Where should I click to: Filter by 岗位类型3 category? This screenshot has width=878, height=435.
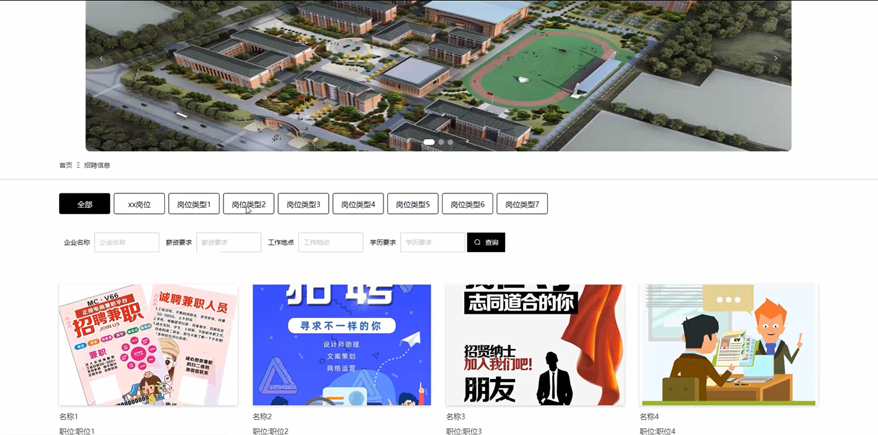click(303, 204)
